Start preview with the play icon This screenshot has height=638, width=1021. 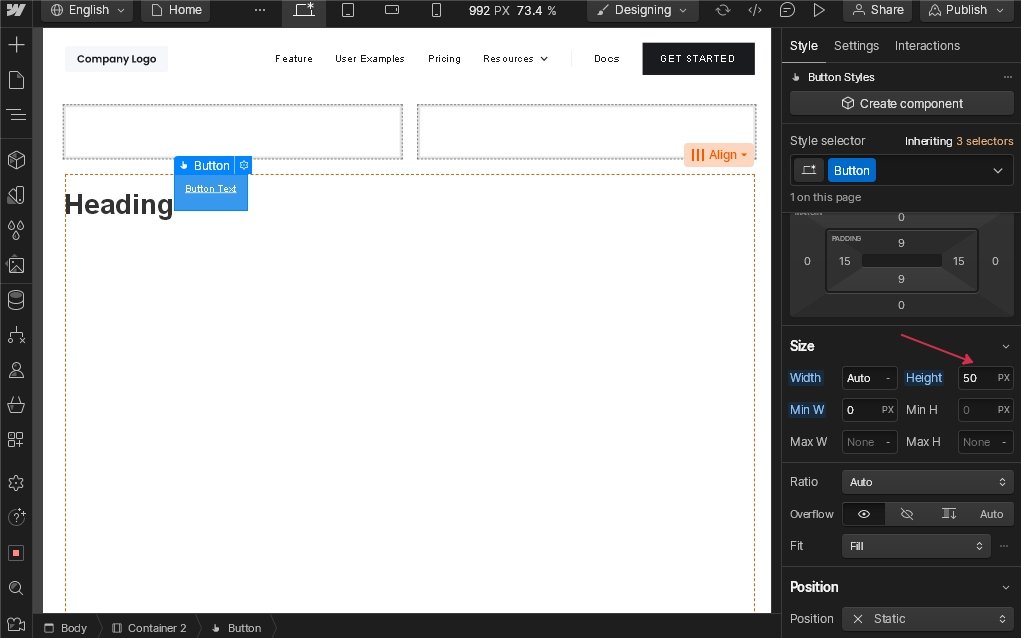click(819, 10)
